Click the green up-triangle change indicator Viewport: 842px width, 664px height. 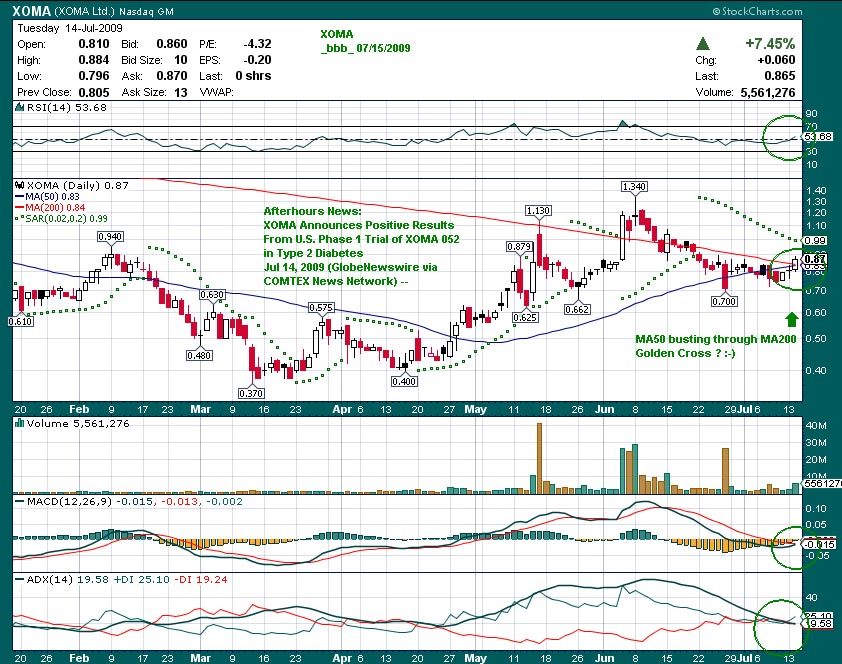coord(702,43)
